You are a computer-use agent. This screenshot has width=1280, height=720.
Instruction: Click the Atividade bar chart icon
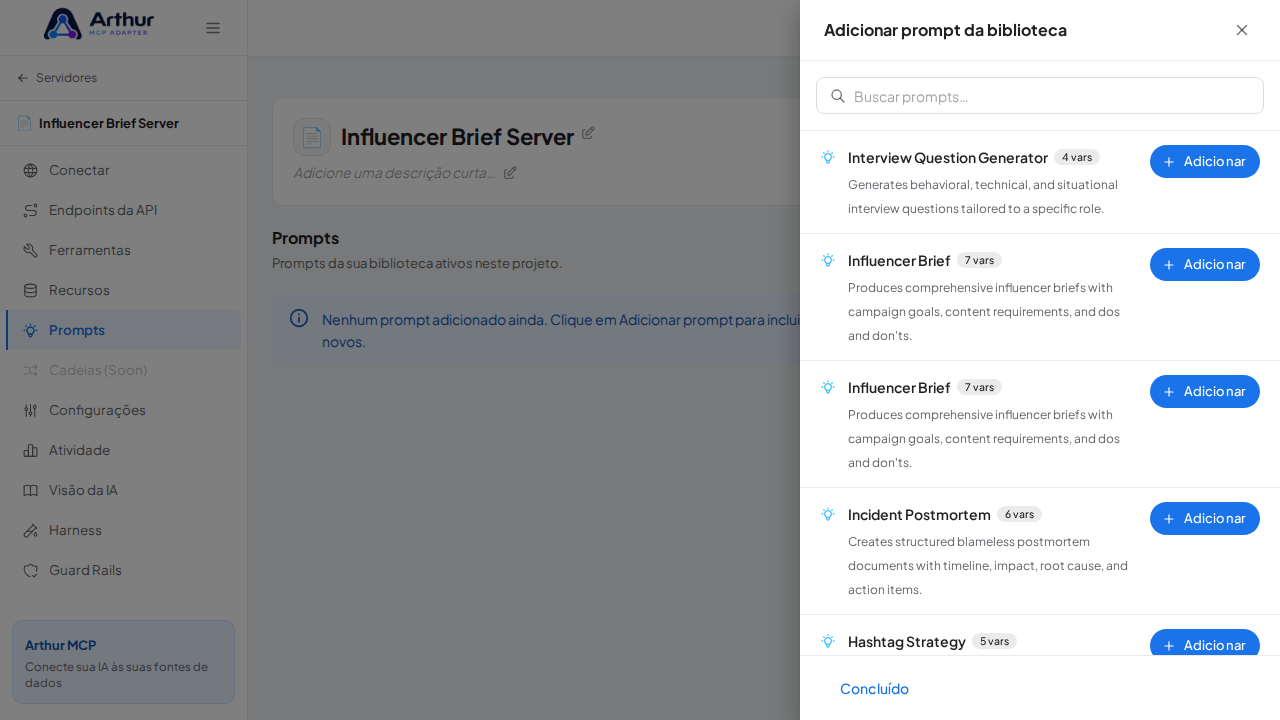point(30,450)
